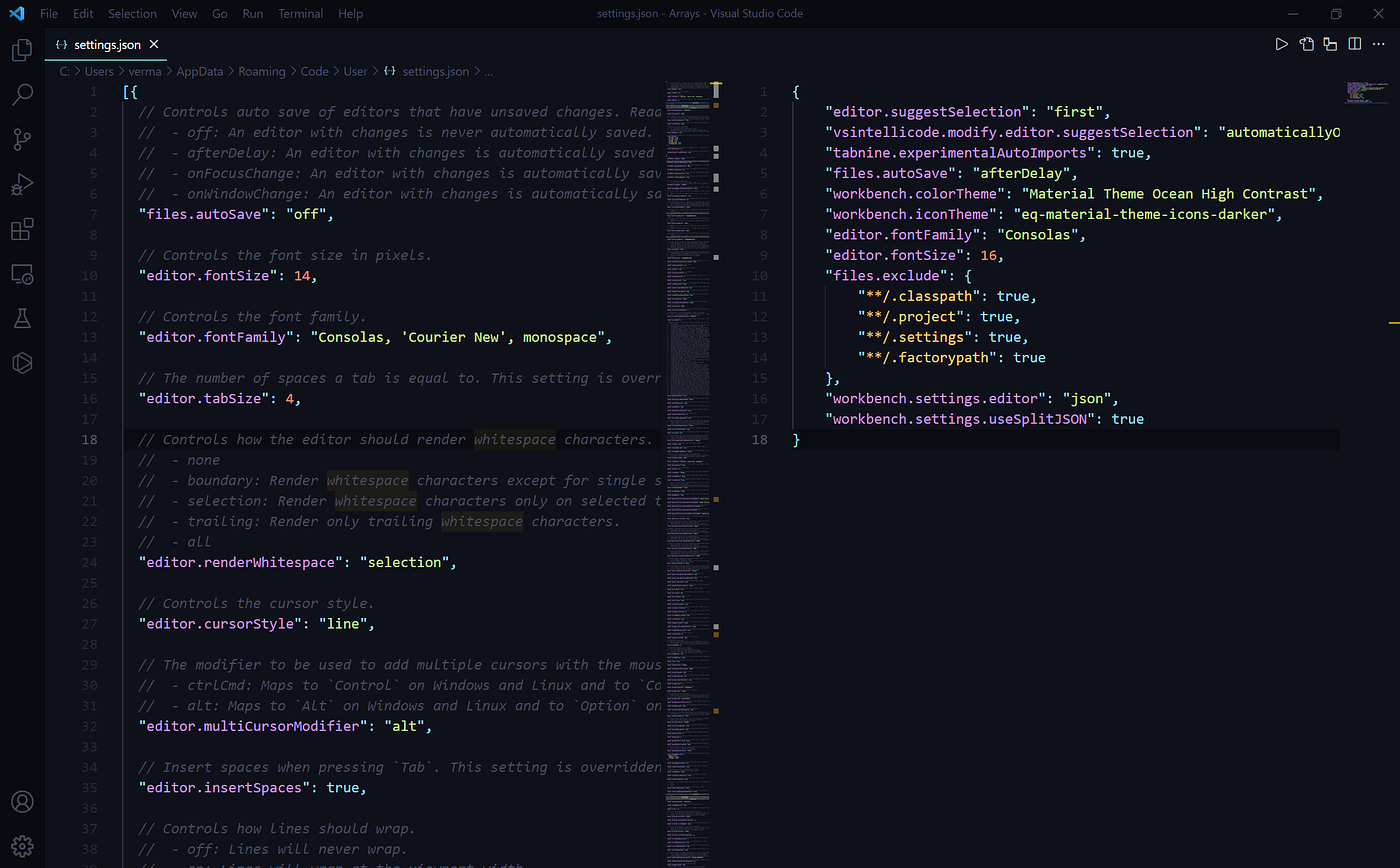The width and height of the screenshot is (1400, 868).
Task: Click the user settings minimap thumbnail
Action: (1367, 92)
